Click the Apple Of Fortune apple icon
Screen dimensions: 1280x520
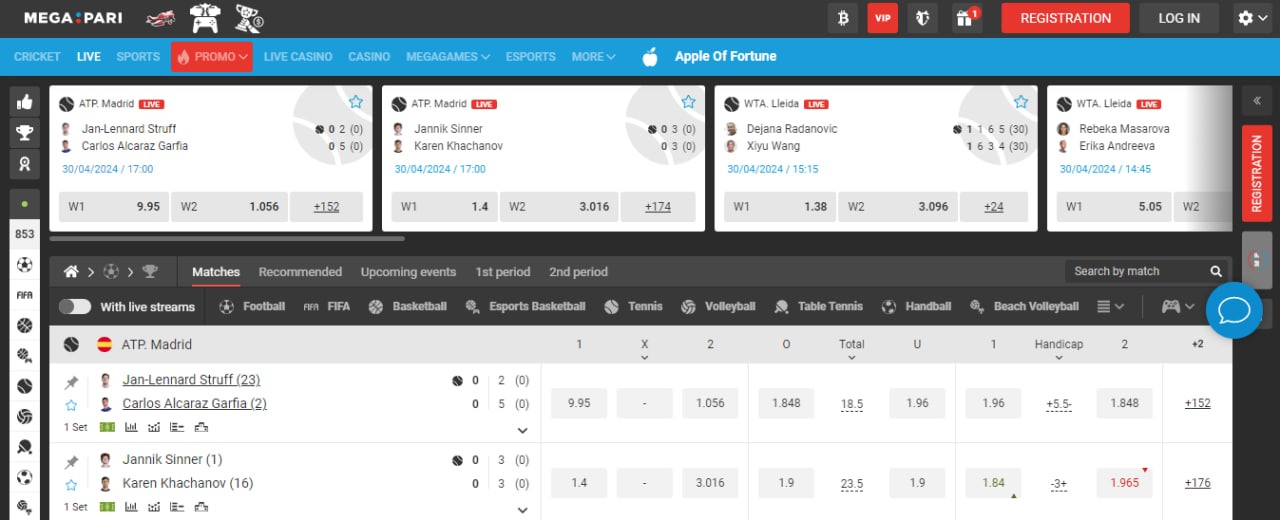tap(650, 57)
